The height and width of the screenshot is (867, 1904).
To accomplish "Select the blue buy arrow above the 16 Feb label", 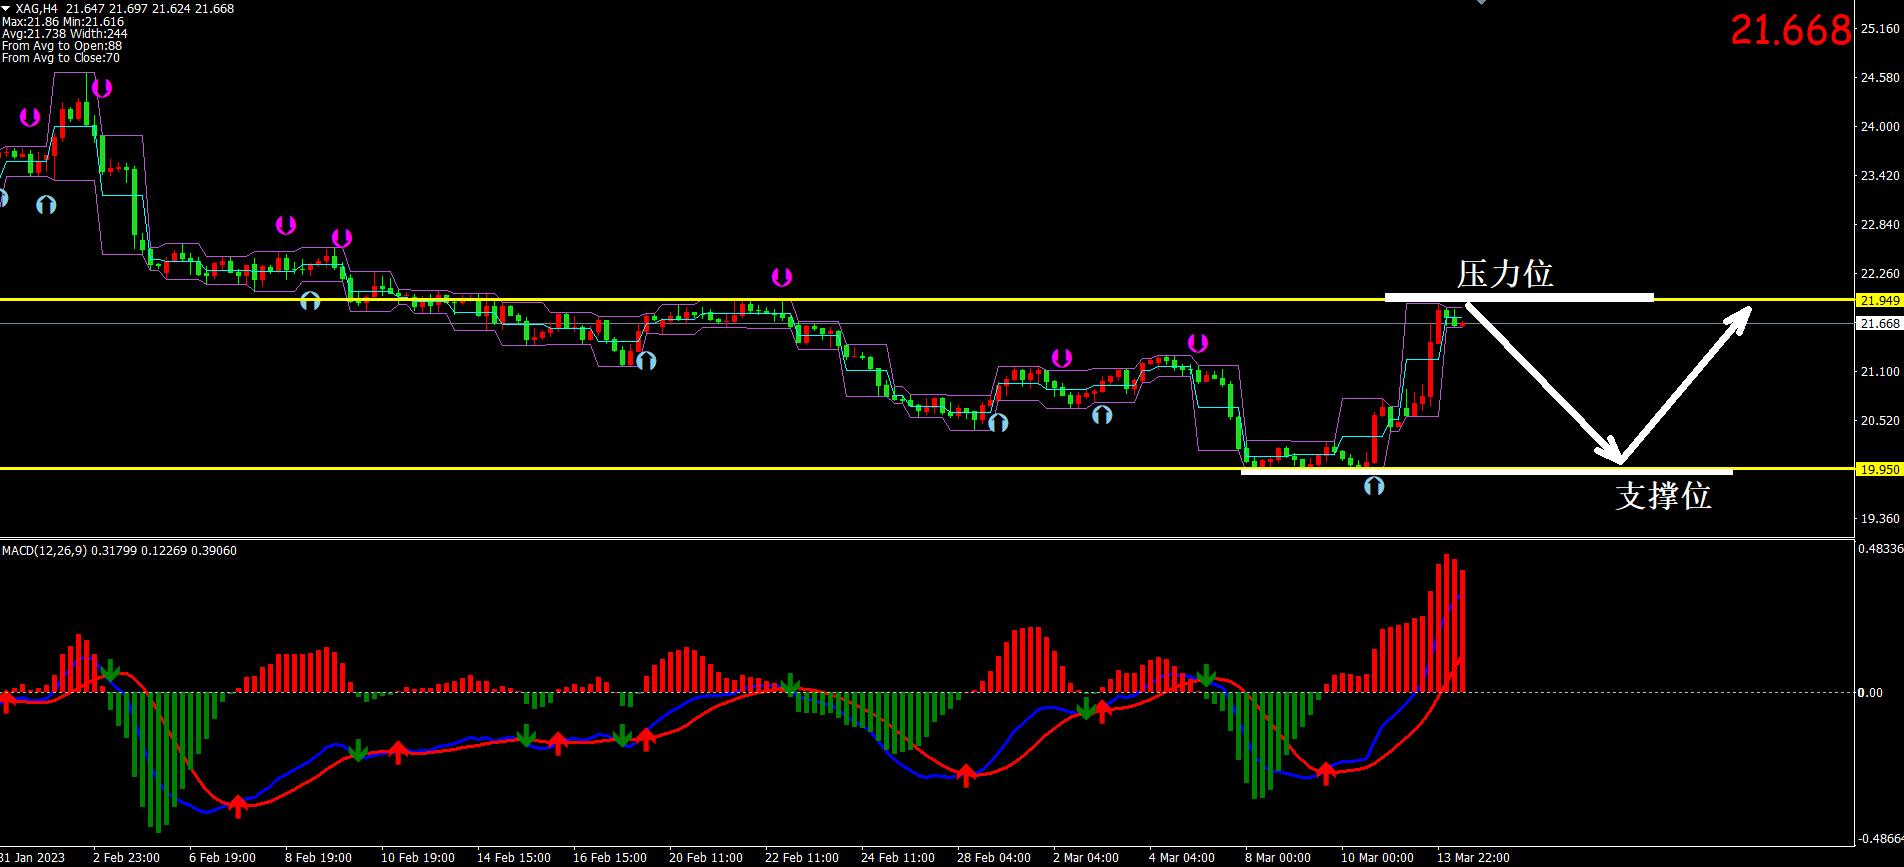I will (646, 361).
